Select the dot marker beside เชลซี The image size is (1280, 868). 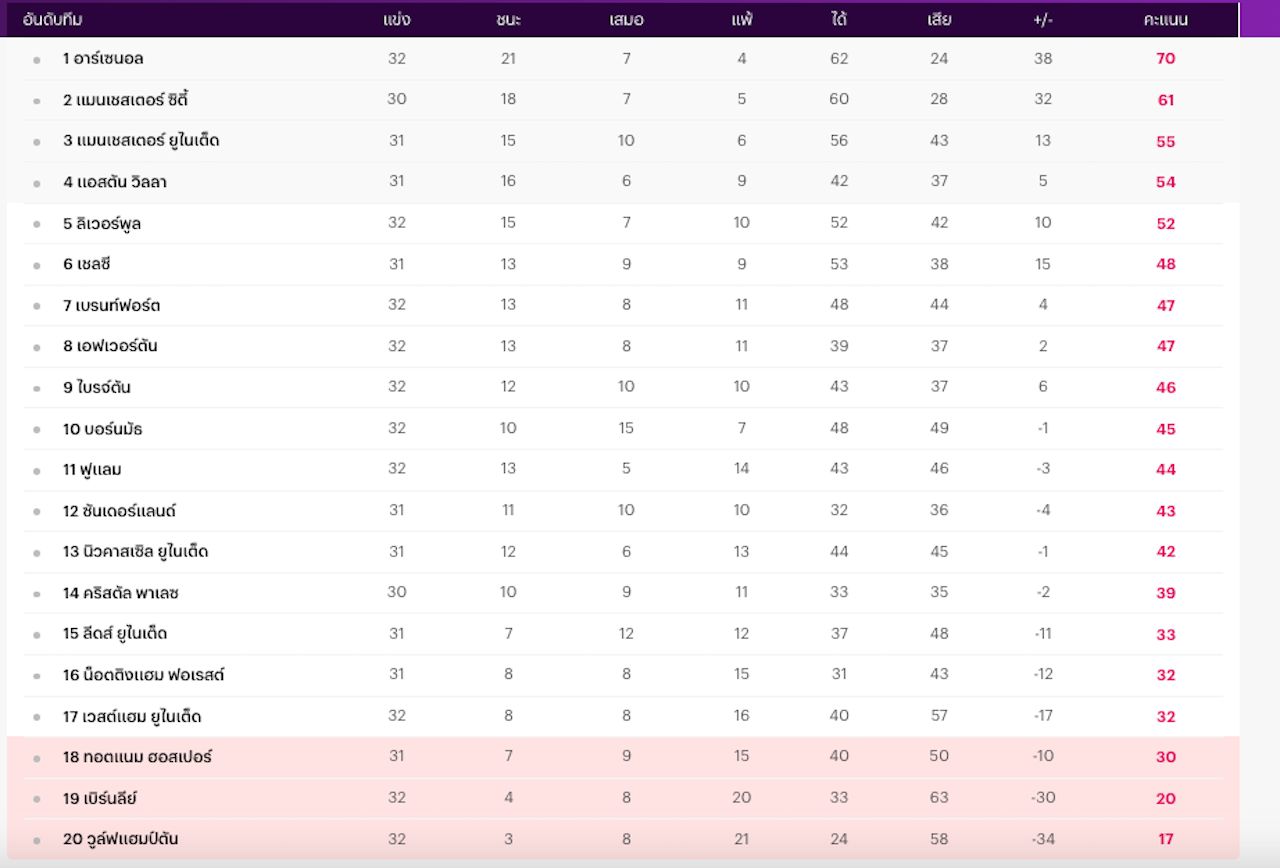[37, 266]
